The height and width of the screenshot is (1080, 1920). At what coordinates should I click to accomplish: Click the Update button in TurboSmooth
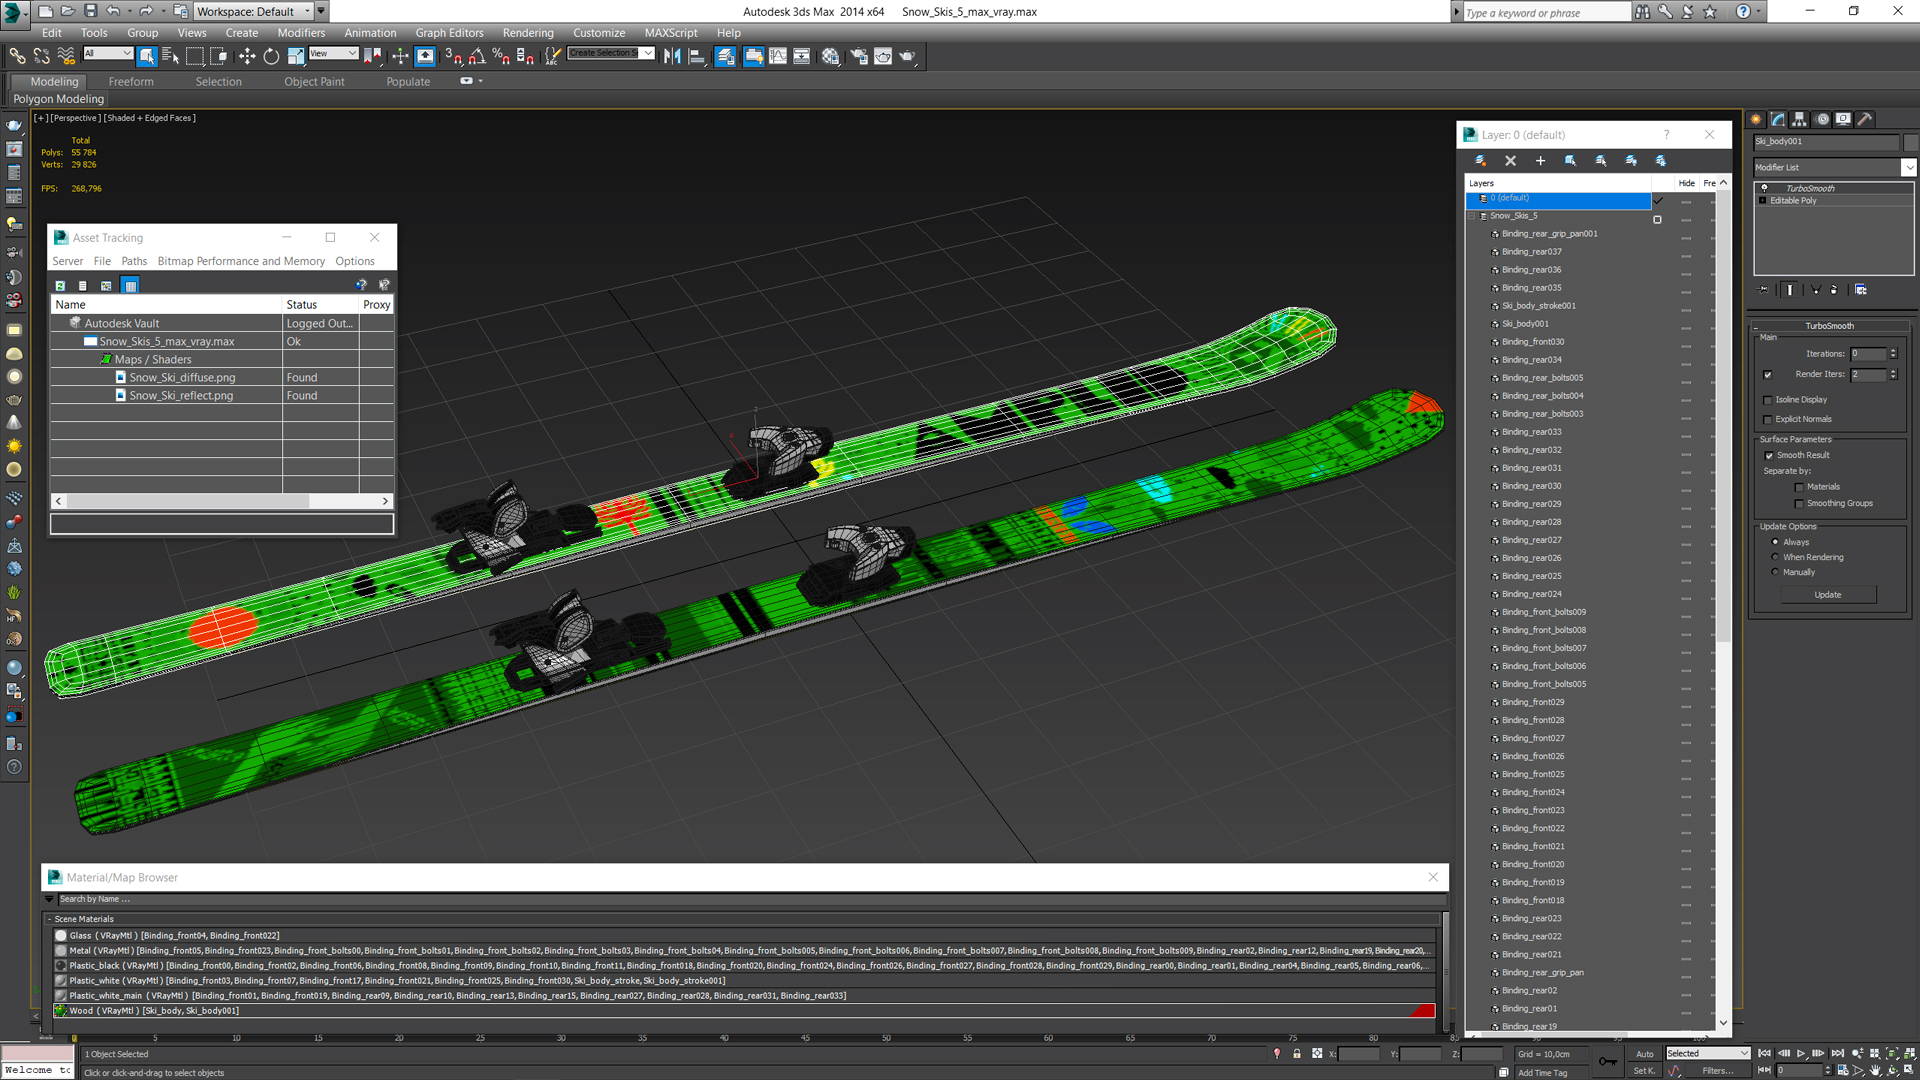coord(1829,595)
